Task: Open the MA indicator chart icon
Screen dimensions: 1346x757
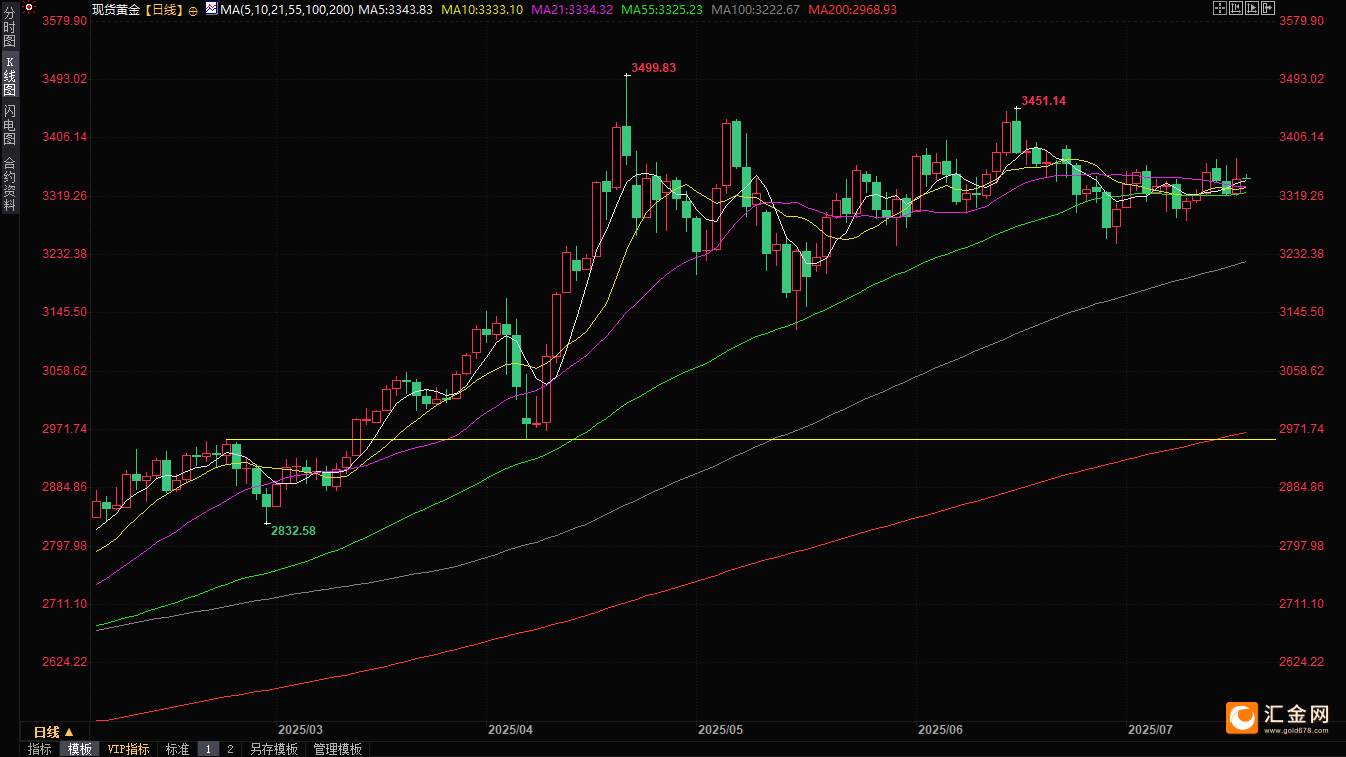Action: point(211,8)
